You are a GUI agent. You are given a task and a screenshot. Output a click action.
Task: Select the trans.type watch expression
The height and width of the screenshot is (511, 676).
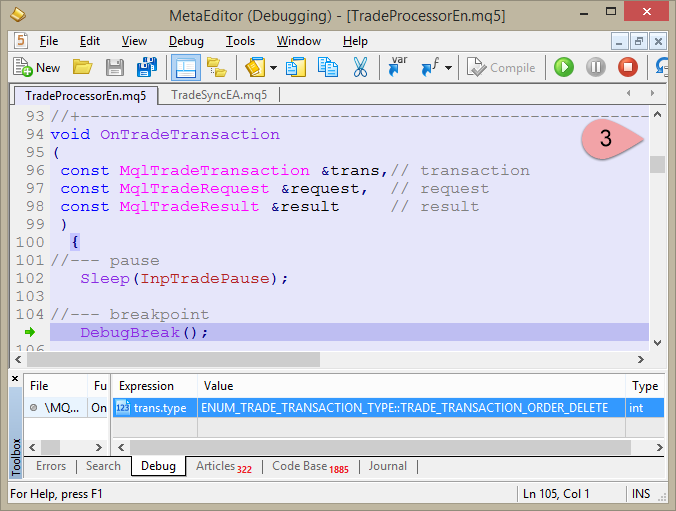pyautogui.click(x=155, y=408)
